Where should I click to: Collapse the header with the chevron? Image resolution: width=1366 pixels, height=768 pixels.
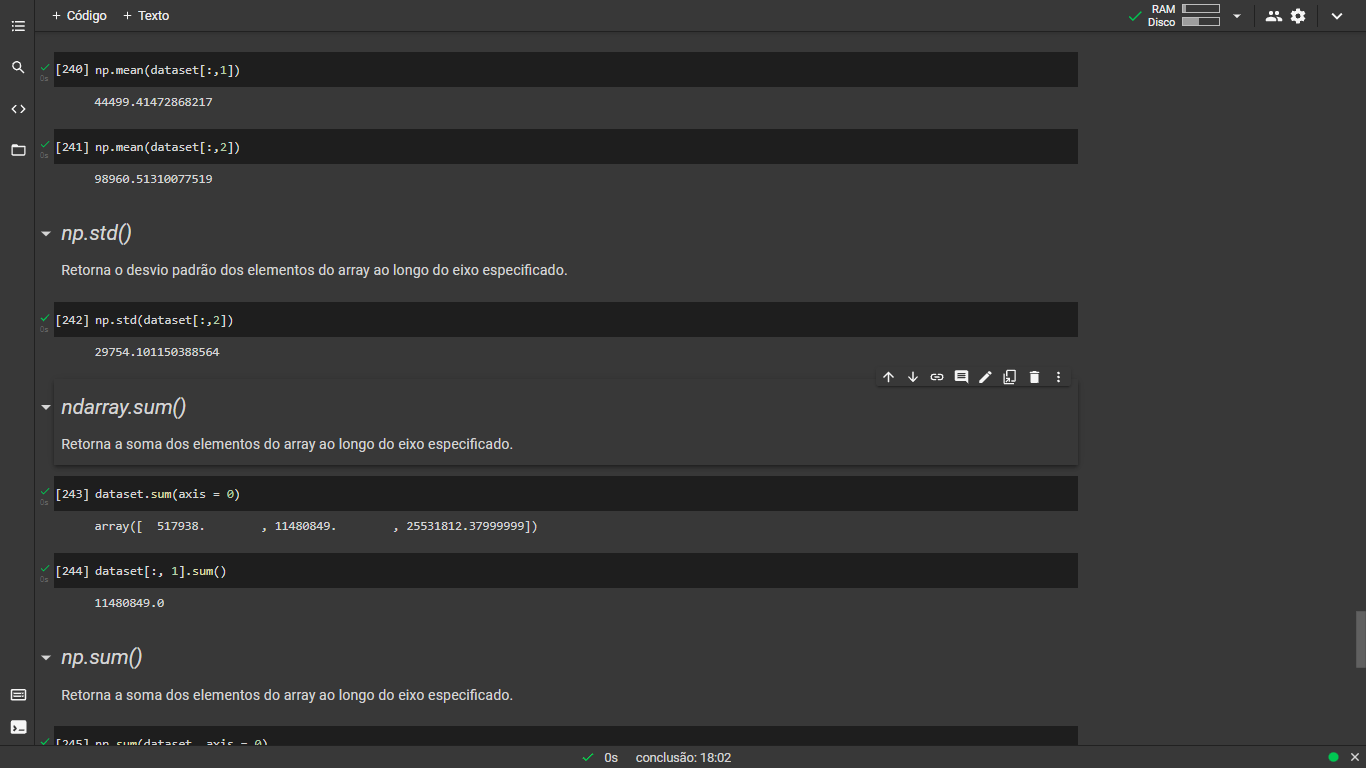click(x=1337, y=16)
